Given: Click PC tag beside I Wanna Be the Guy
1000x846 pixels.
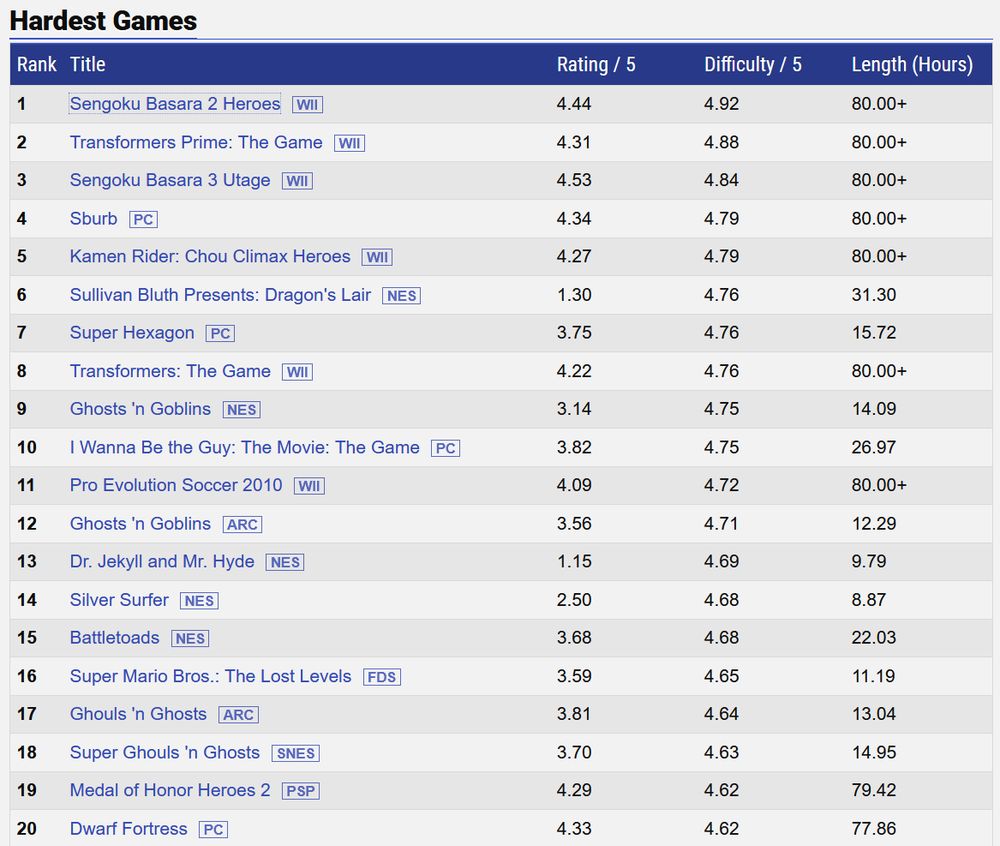Looking at the screenshot, I should [446, 448].
